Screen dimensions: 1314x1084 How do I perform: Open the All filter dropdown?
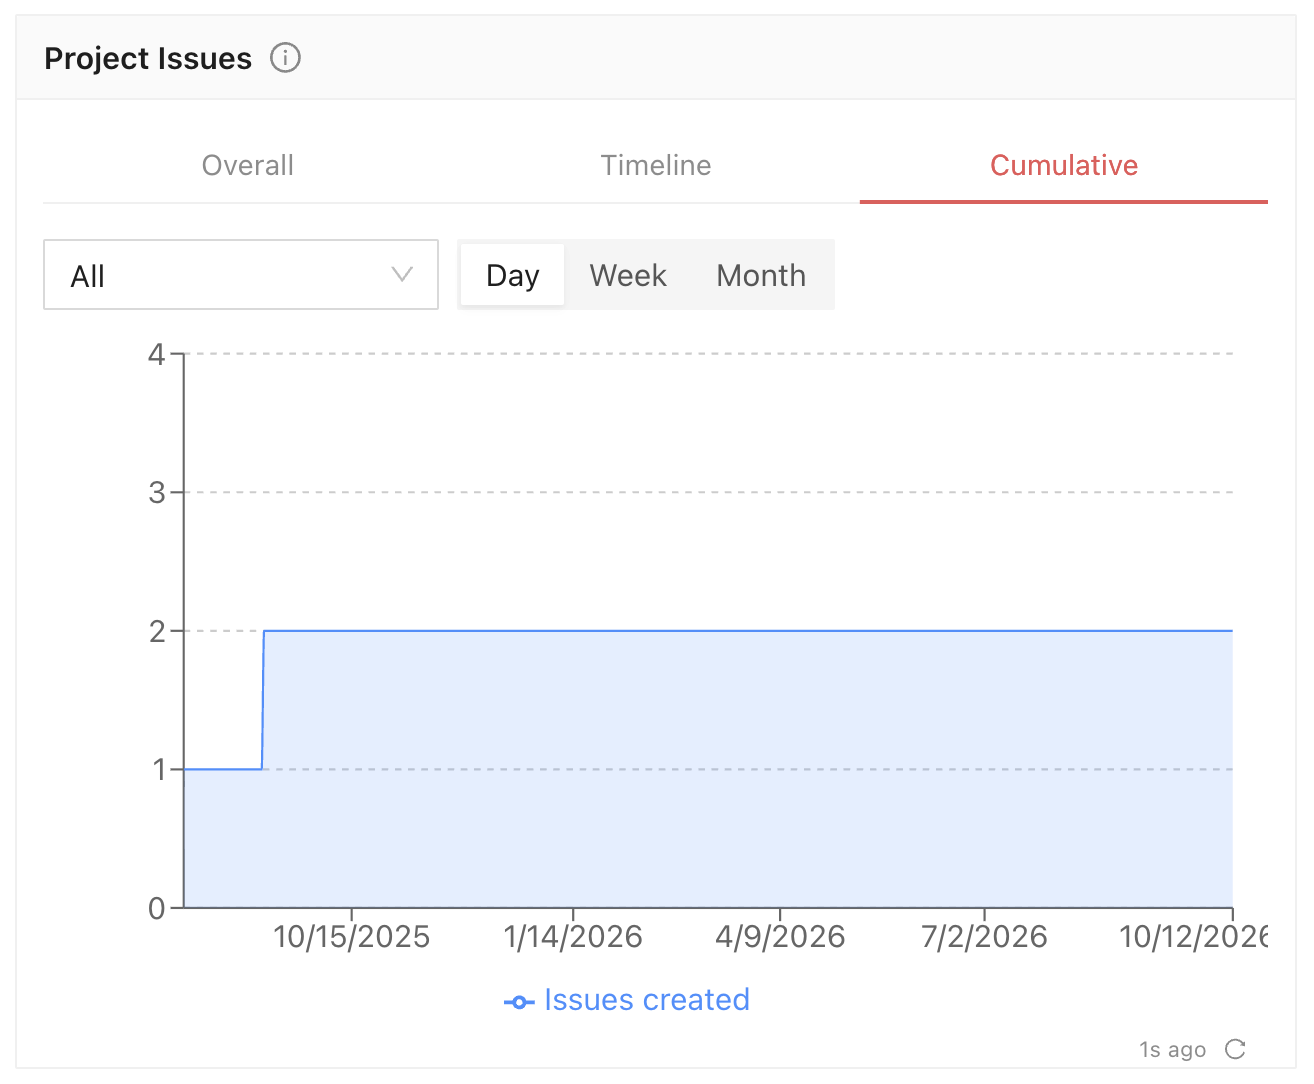click(241, 275)
